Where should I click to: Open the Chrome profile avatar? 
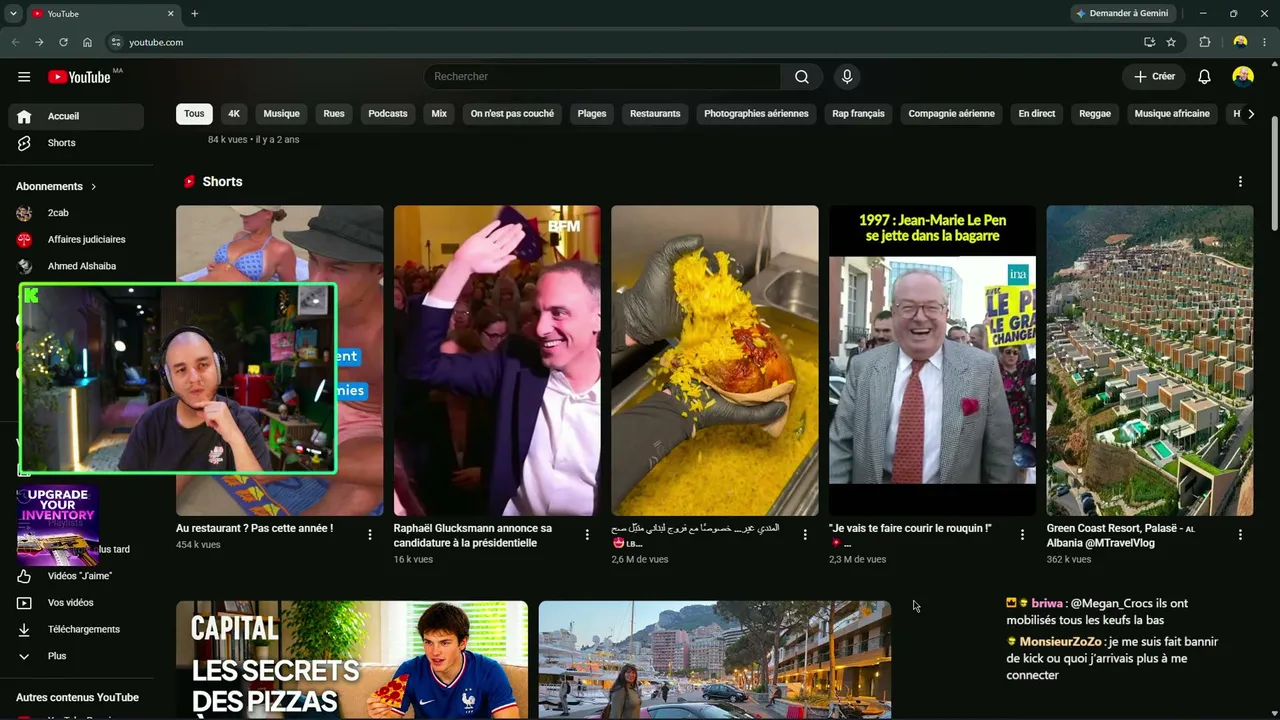click(1240, 42)
